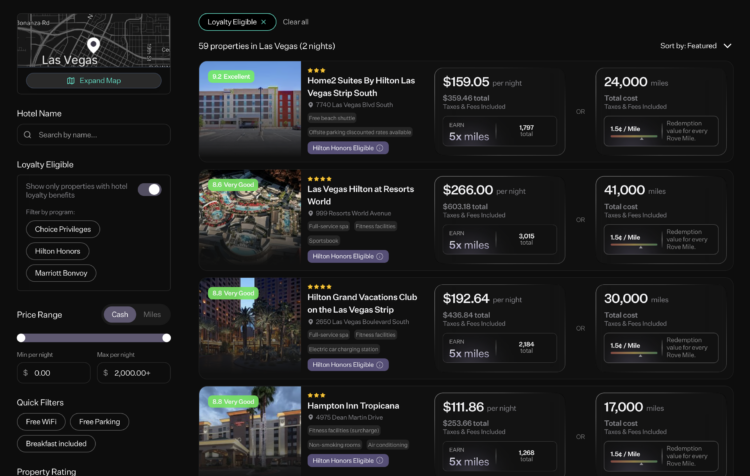Click the location pin beside 999 Resorts World Avenue
Image resolution: width=750 pixels, height=476 pixels.
click(x=310, y=213)
